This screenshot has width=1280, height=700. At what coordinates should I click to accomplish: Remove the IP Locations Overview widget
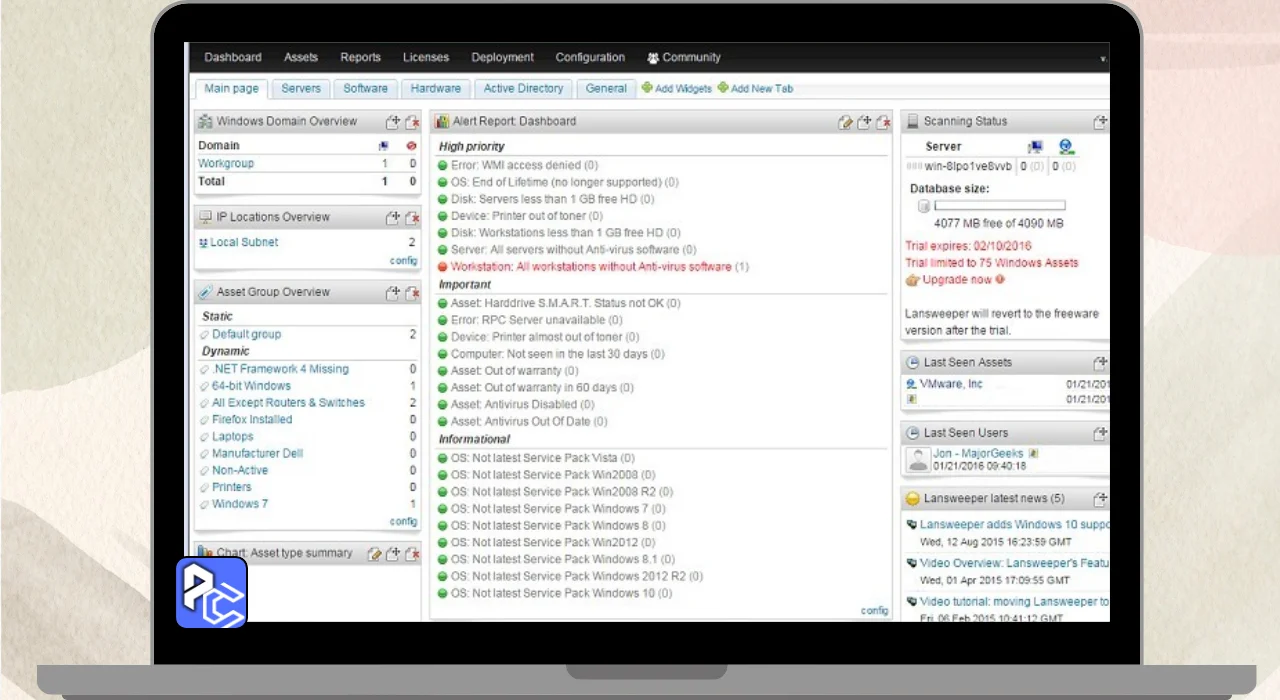(412, 217)
